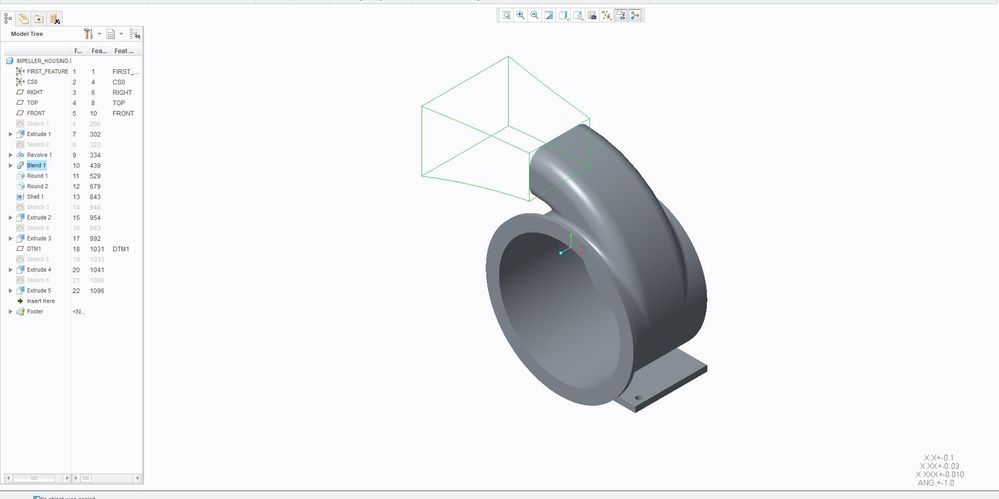Select the Round 2 feature
This screenshot has width=999, height=499.
(x=37, y=186)
